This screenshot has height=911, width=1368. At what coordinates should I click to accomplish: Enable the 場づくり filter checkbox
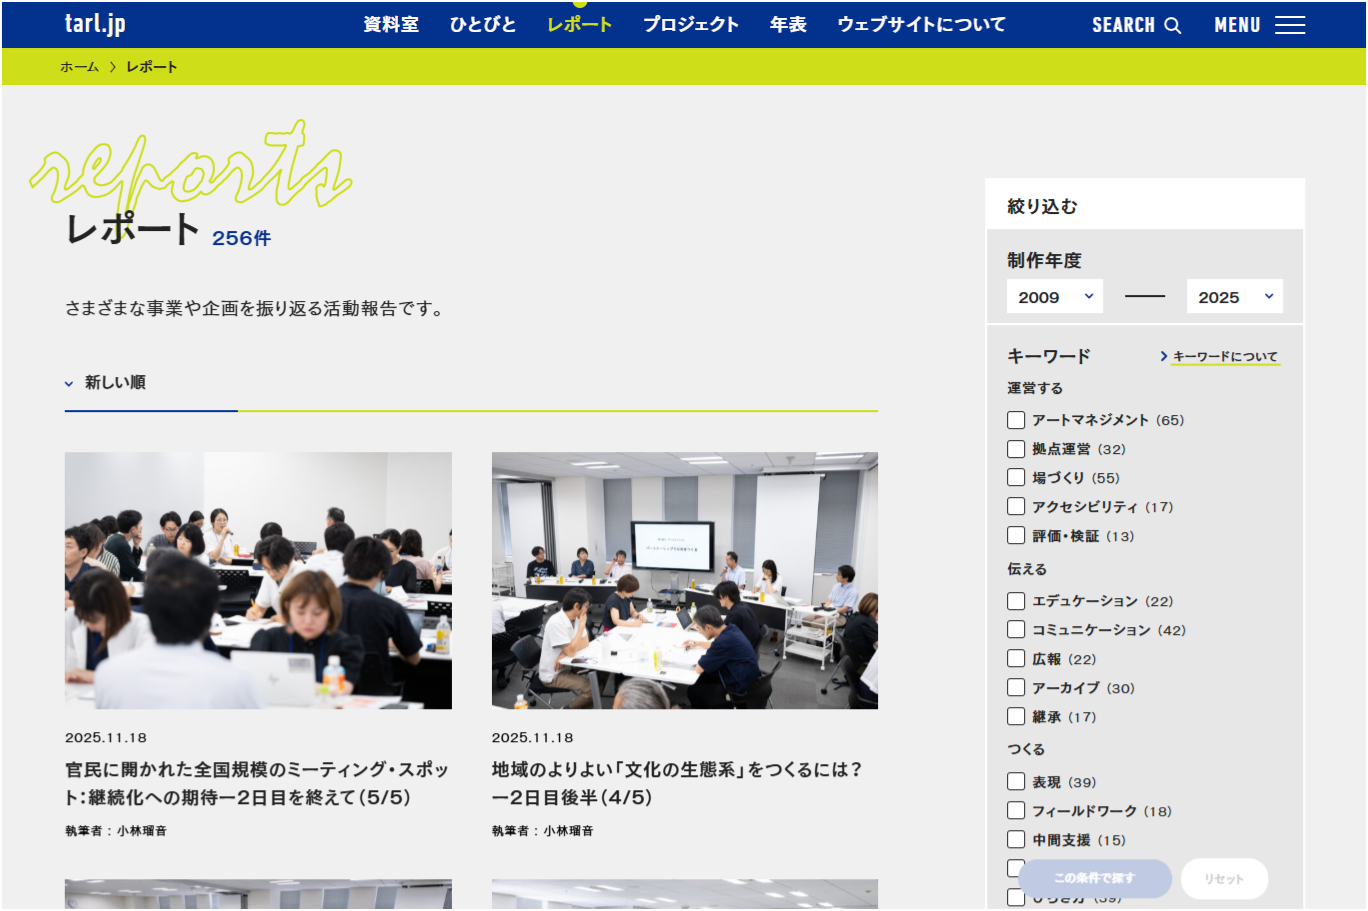[1016, 478]
